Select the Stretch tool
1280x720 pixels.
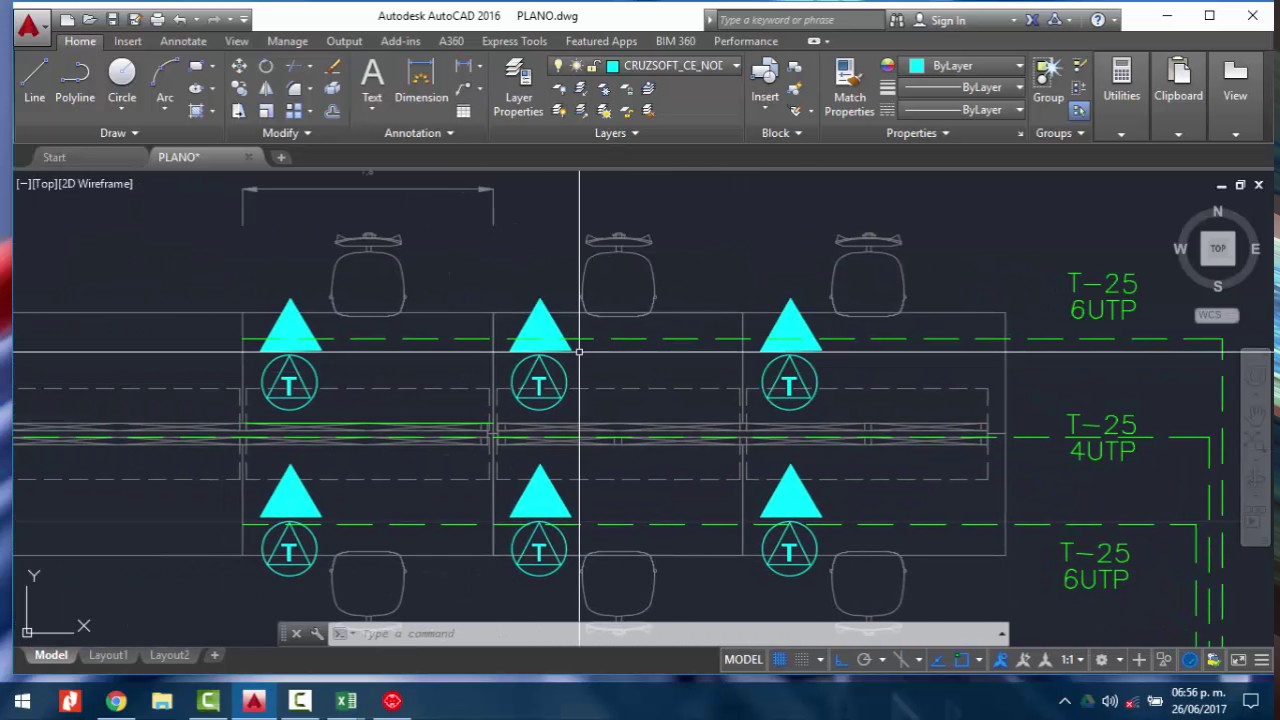point(239,111)
